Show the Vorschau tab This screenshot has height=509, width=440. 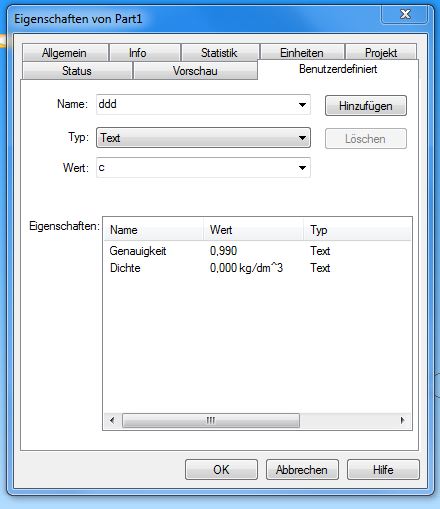(195, 71)
